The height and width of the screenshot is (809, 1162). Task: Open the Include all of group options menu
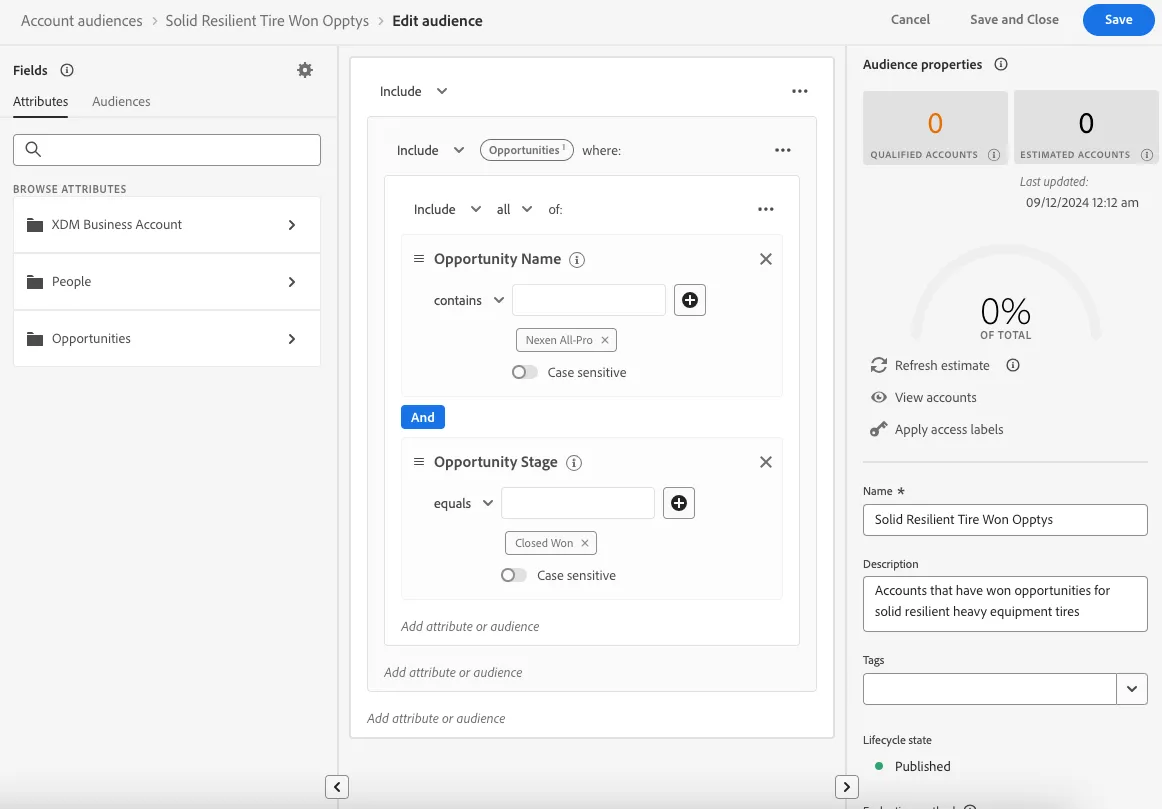tap(766, 210)
